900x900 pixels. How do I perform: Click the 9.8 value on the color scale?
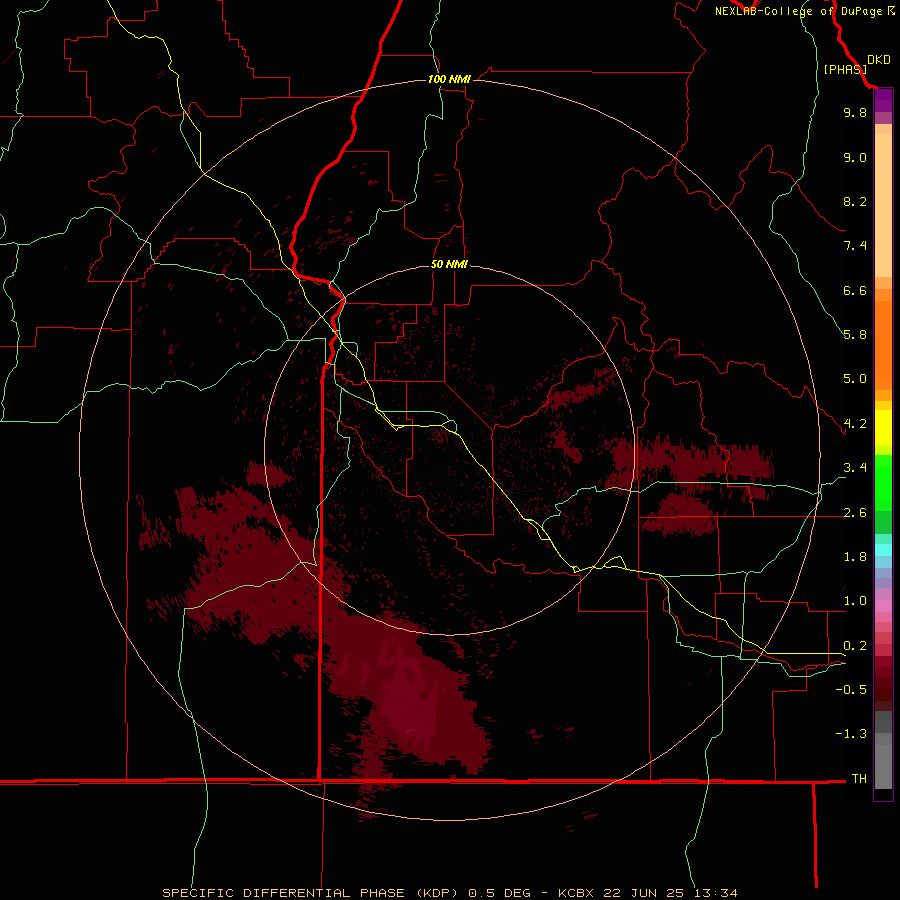click(x=855, y=112)
